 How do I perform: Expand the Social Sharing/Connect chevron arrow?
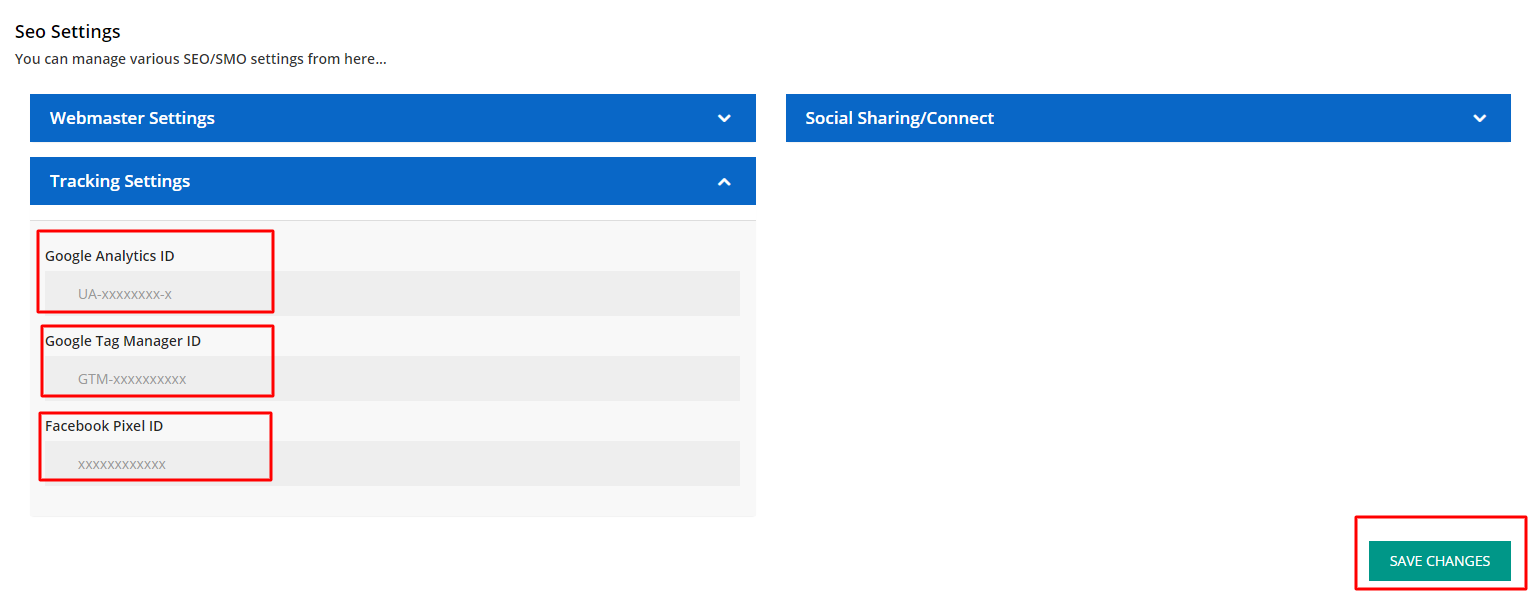1479,118
